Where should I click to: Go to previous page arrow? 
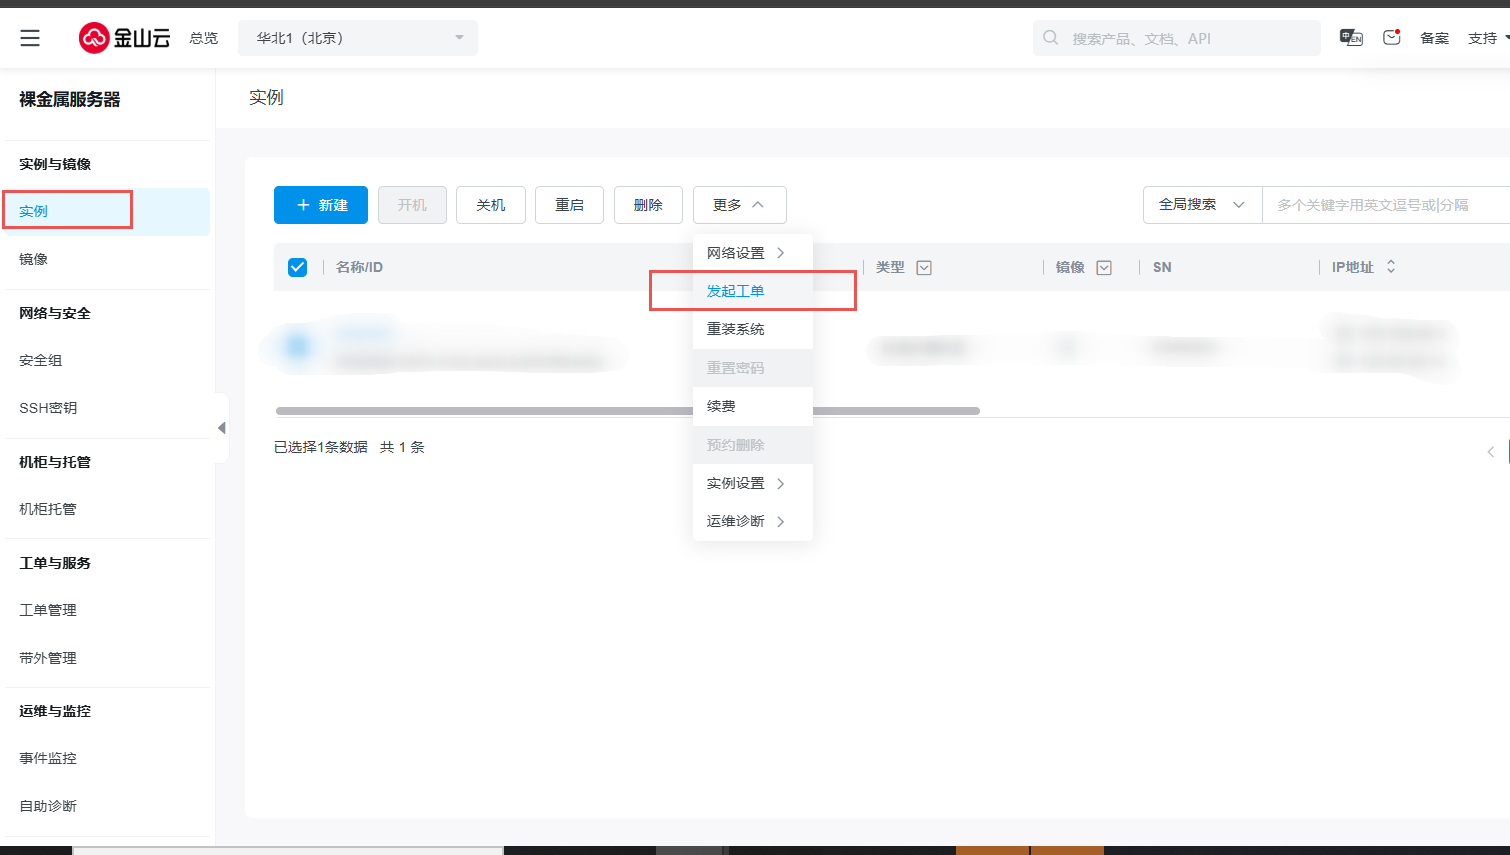[x=1491, y=452]
